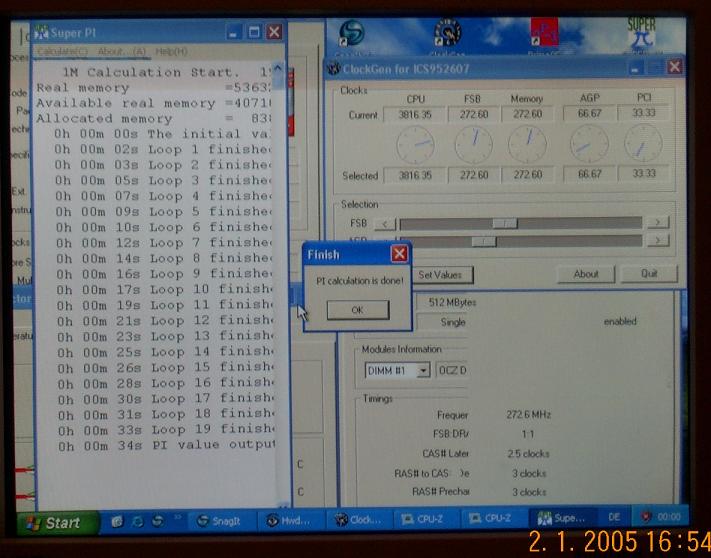Click the red shield tray icon

(x=646, y=517)
